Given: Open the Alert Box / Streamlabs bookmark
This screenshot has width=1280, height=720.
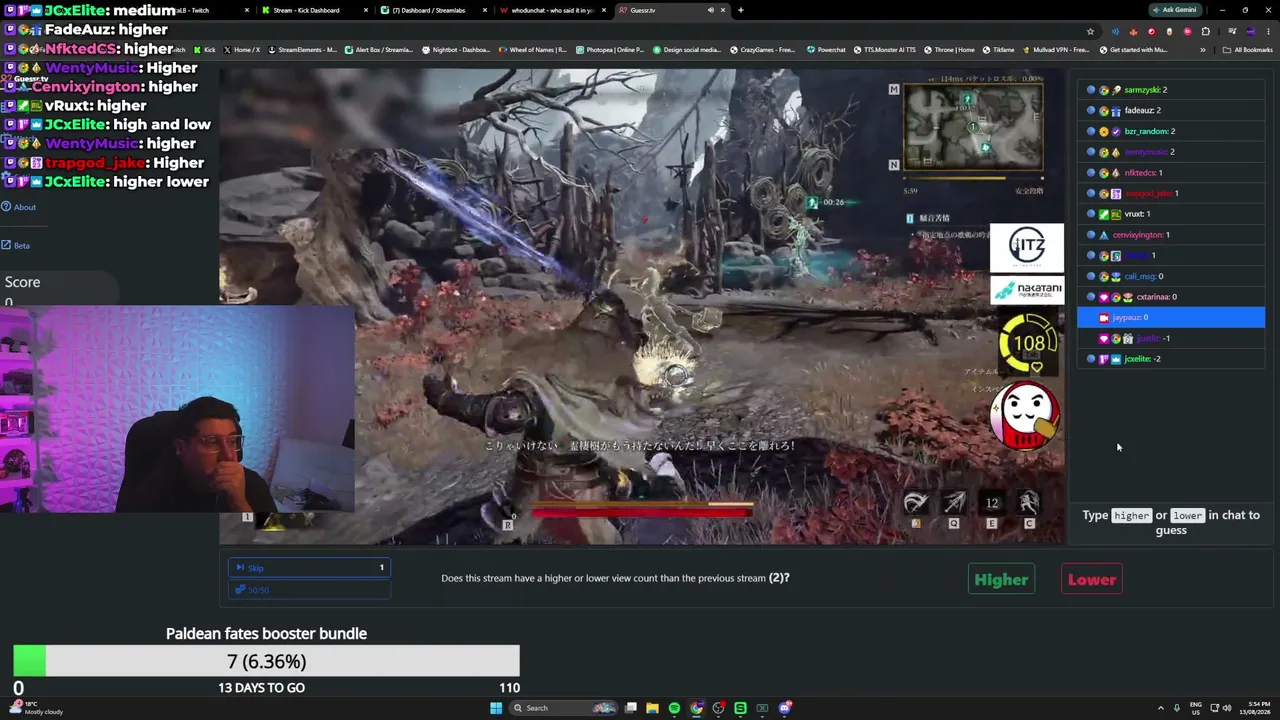Looking at the screenshot, I should click(x=379, y=50).
